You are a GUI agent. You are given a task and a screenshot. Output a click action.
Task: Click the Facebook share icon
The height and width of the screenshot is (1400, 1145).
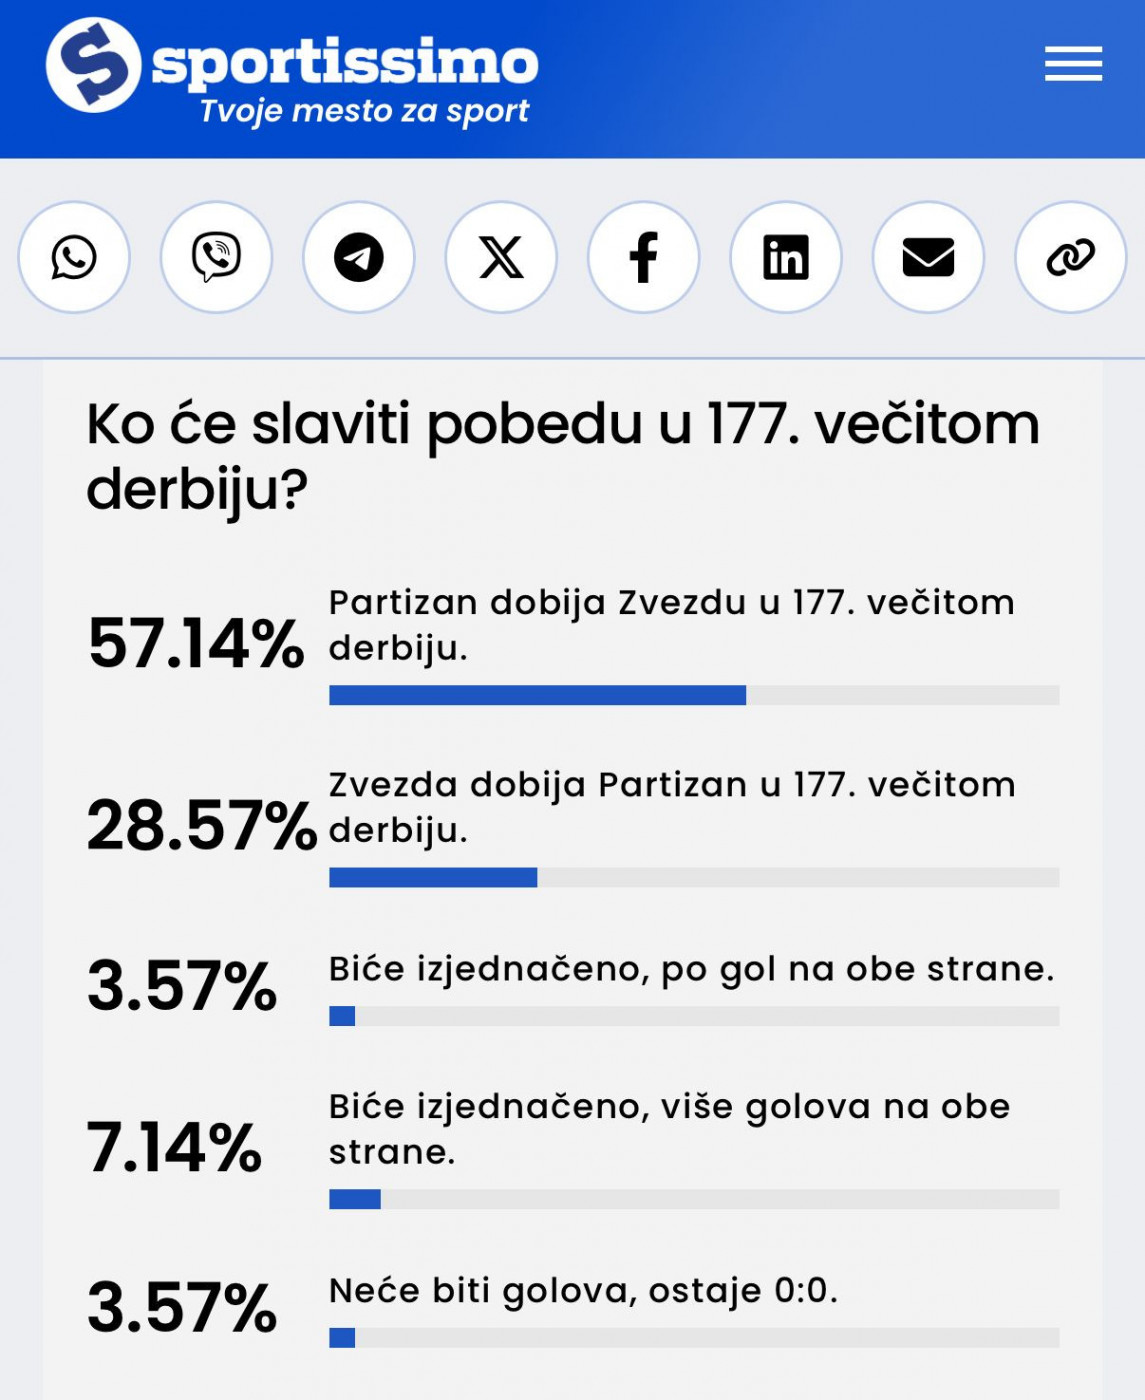click(x=643, y=257)
